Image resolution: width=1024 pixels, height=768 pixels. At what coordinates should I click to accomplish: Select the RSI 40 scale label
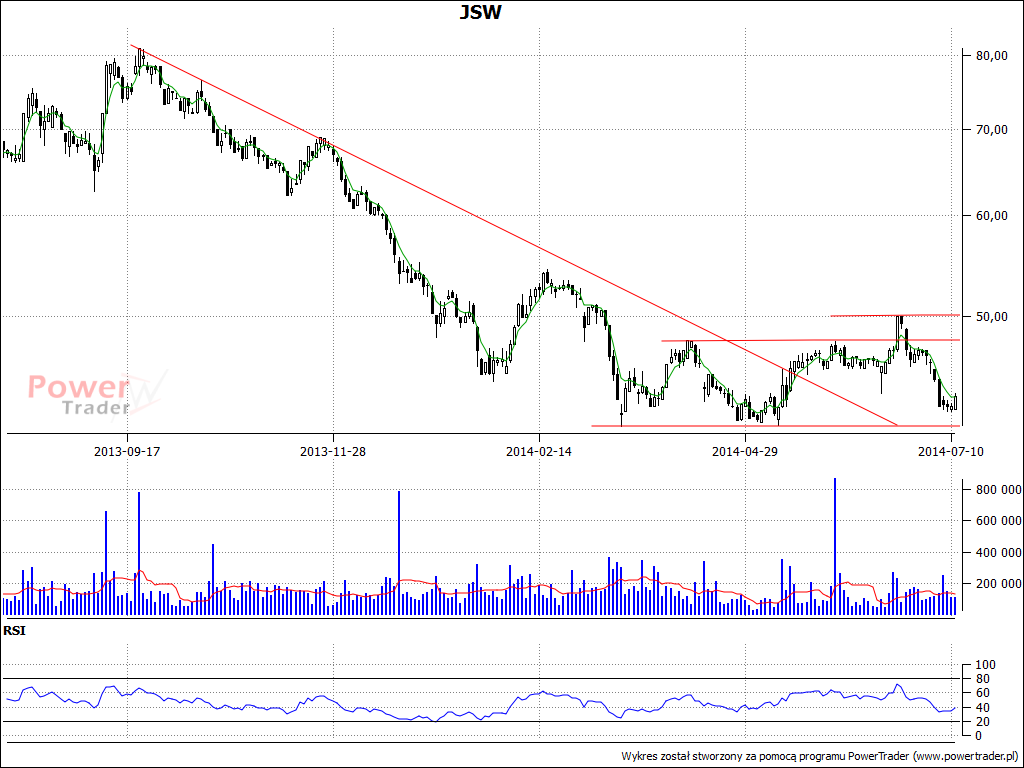tap(982, 707)
